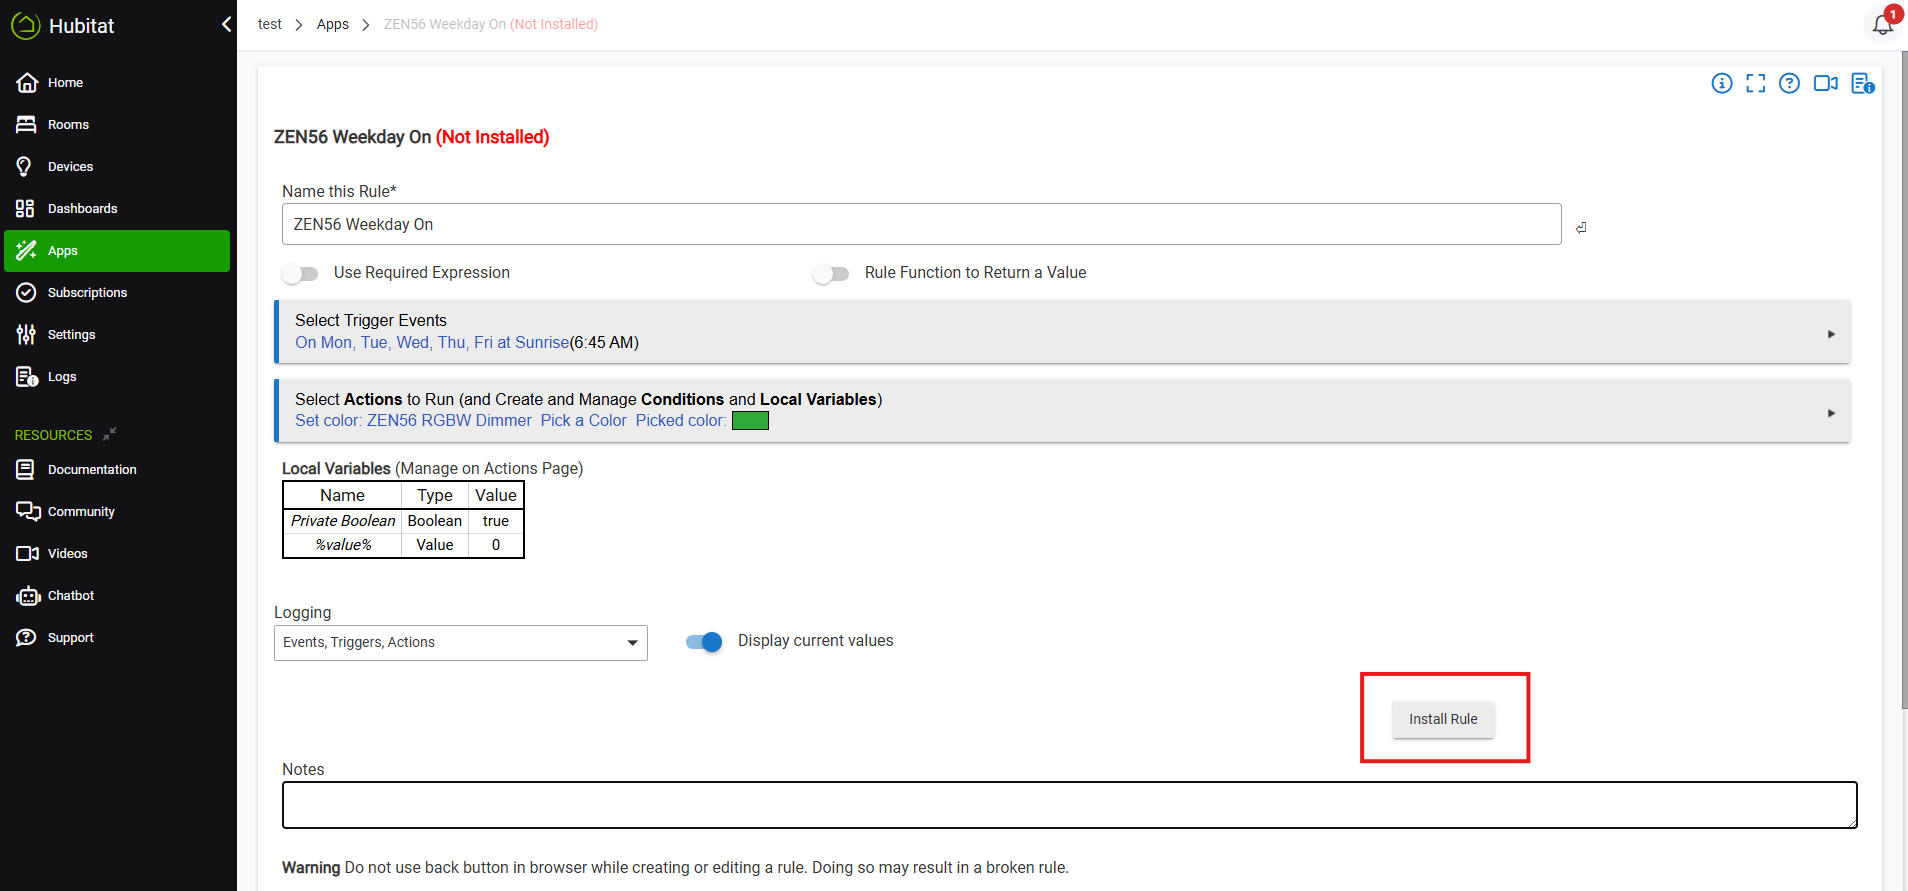
Task: Expand the Select Actions to Run section
Action: pos(1062,410)
